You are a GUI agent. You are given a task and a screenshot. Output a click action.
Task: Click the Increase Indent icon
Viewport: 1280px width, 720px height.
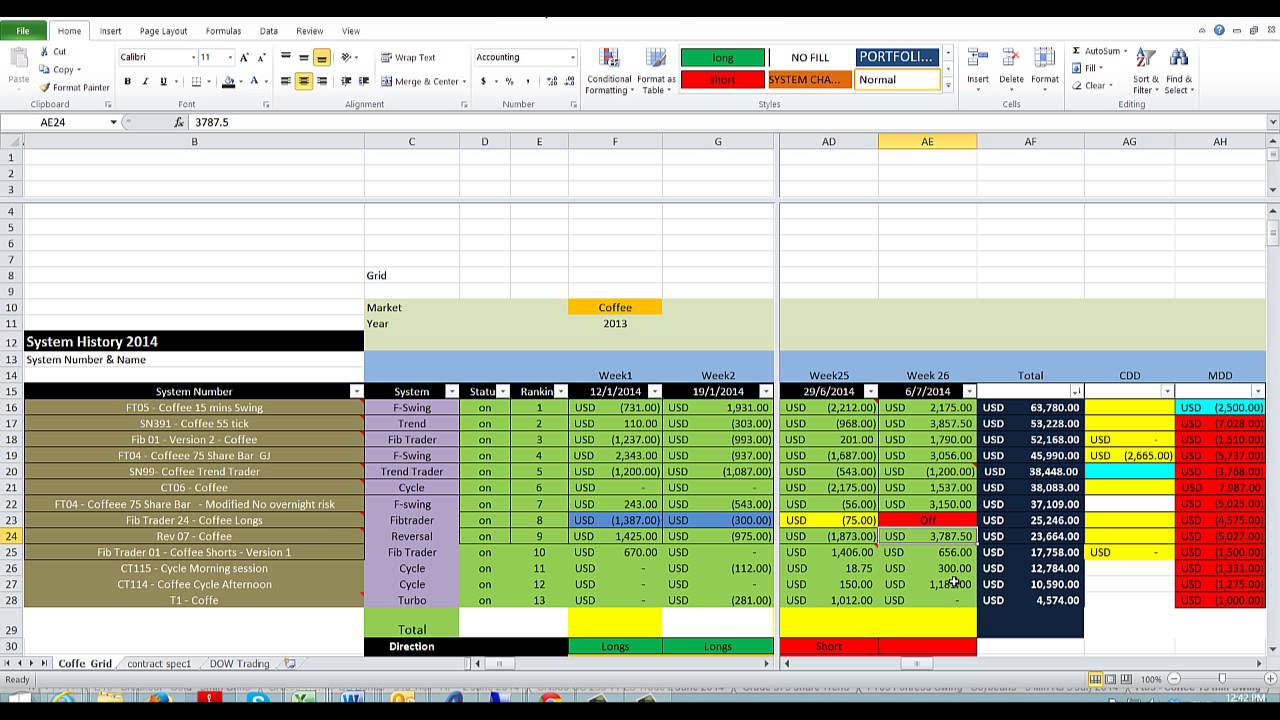[x=364, y=81]
